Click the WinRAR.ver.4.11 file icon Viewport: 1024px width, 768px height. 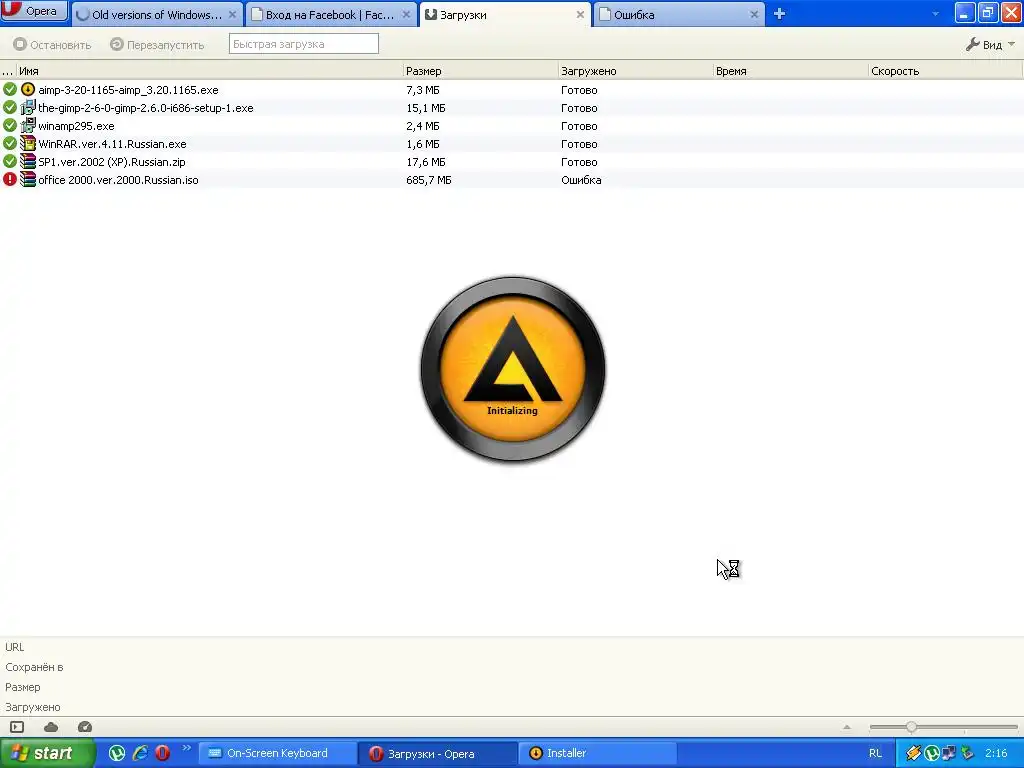click(27, 143)
